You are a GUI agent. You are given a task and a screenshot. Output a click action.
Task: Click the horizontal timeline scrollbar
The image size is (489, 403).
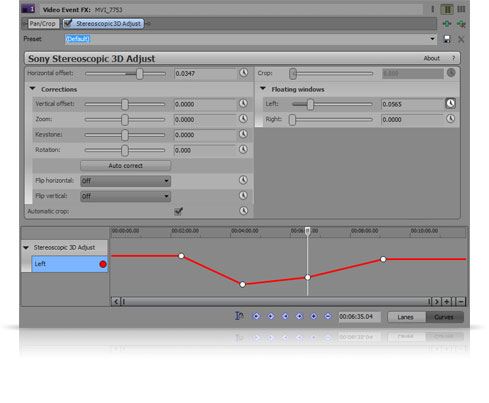click(x=276, y=302)
